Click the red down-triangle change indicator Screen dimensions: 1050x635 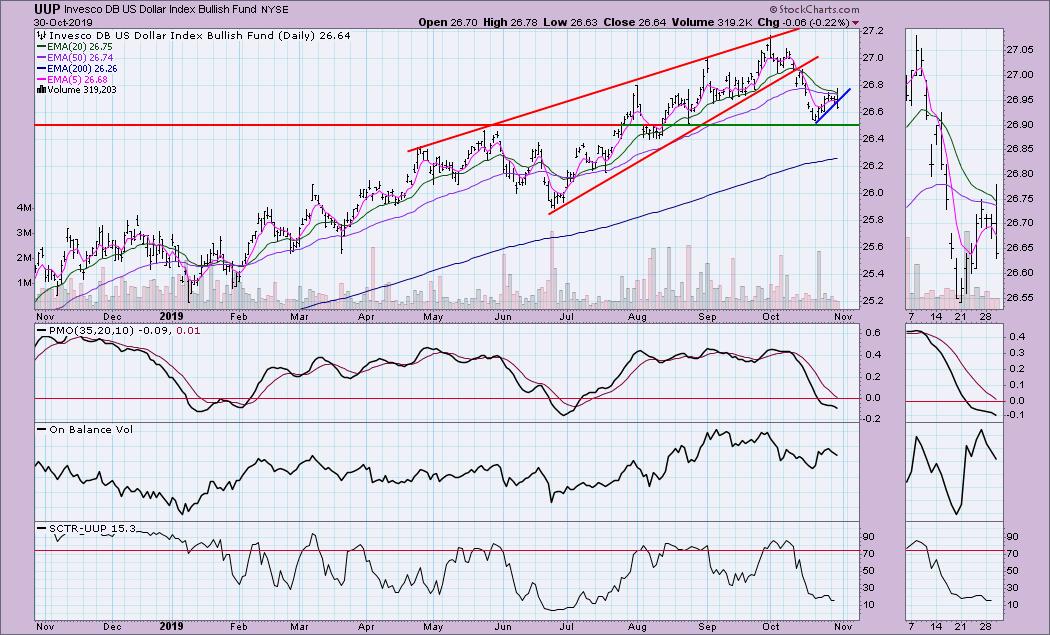855,23
